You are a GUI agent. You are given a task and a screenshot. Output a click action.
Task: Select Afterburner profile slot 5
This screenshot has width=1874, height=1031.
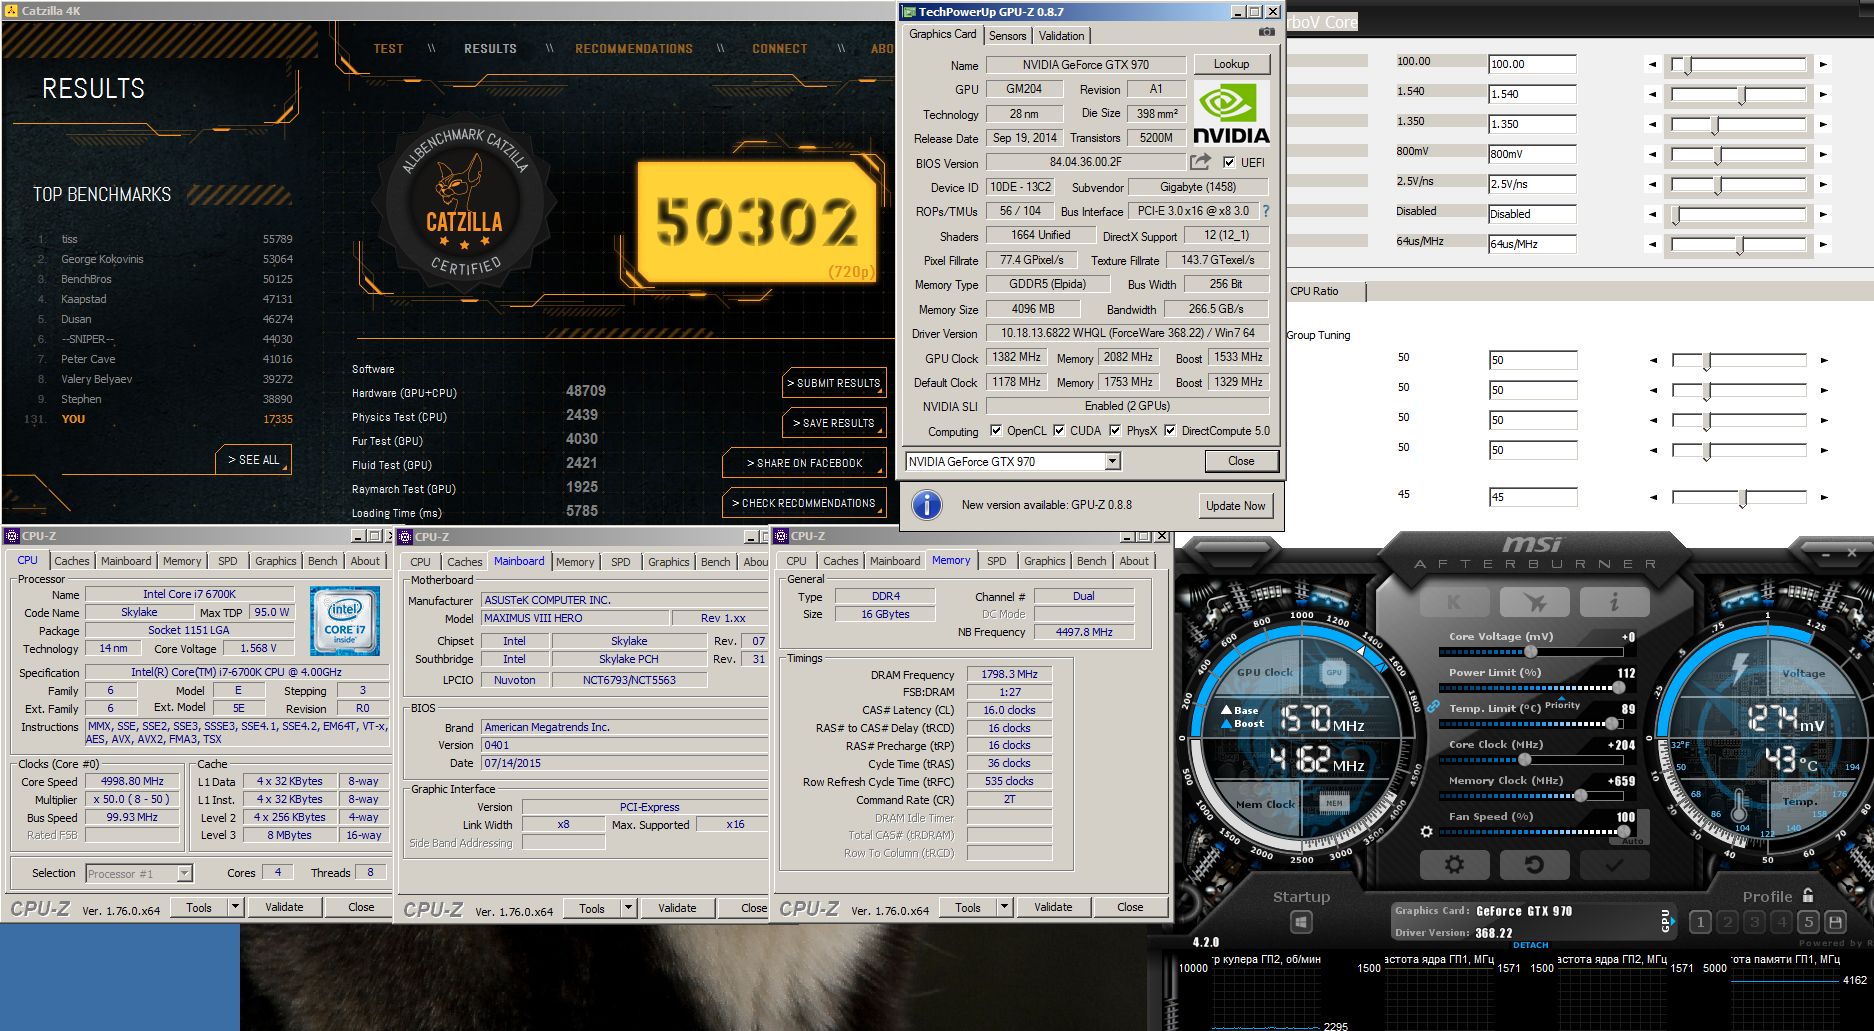pyautogui.click(x=1808, y=922)
